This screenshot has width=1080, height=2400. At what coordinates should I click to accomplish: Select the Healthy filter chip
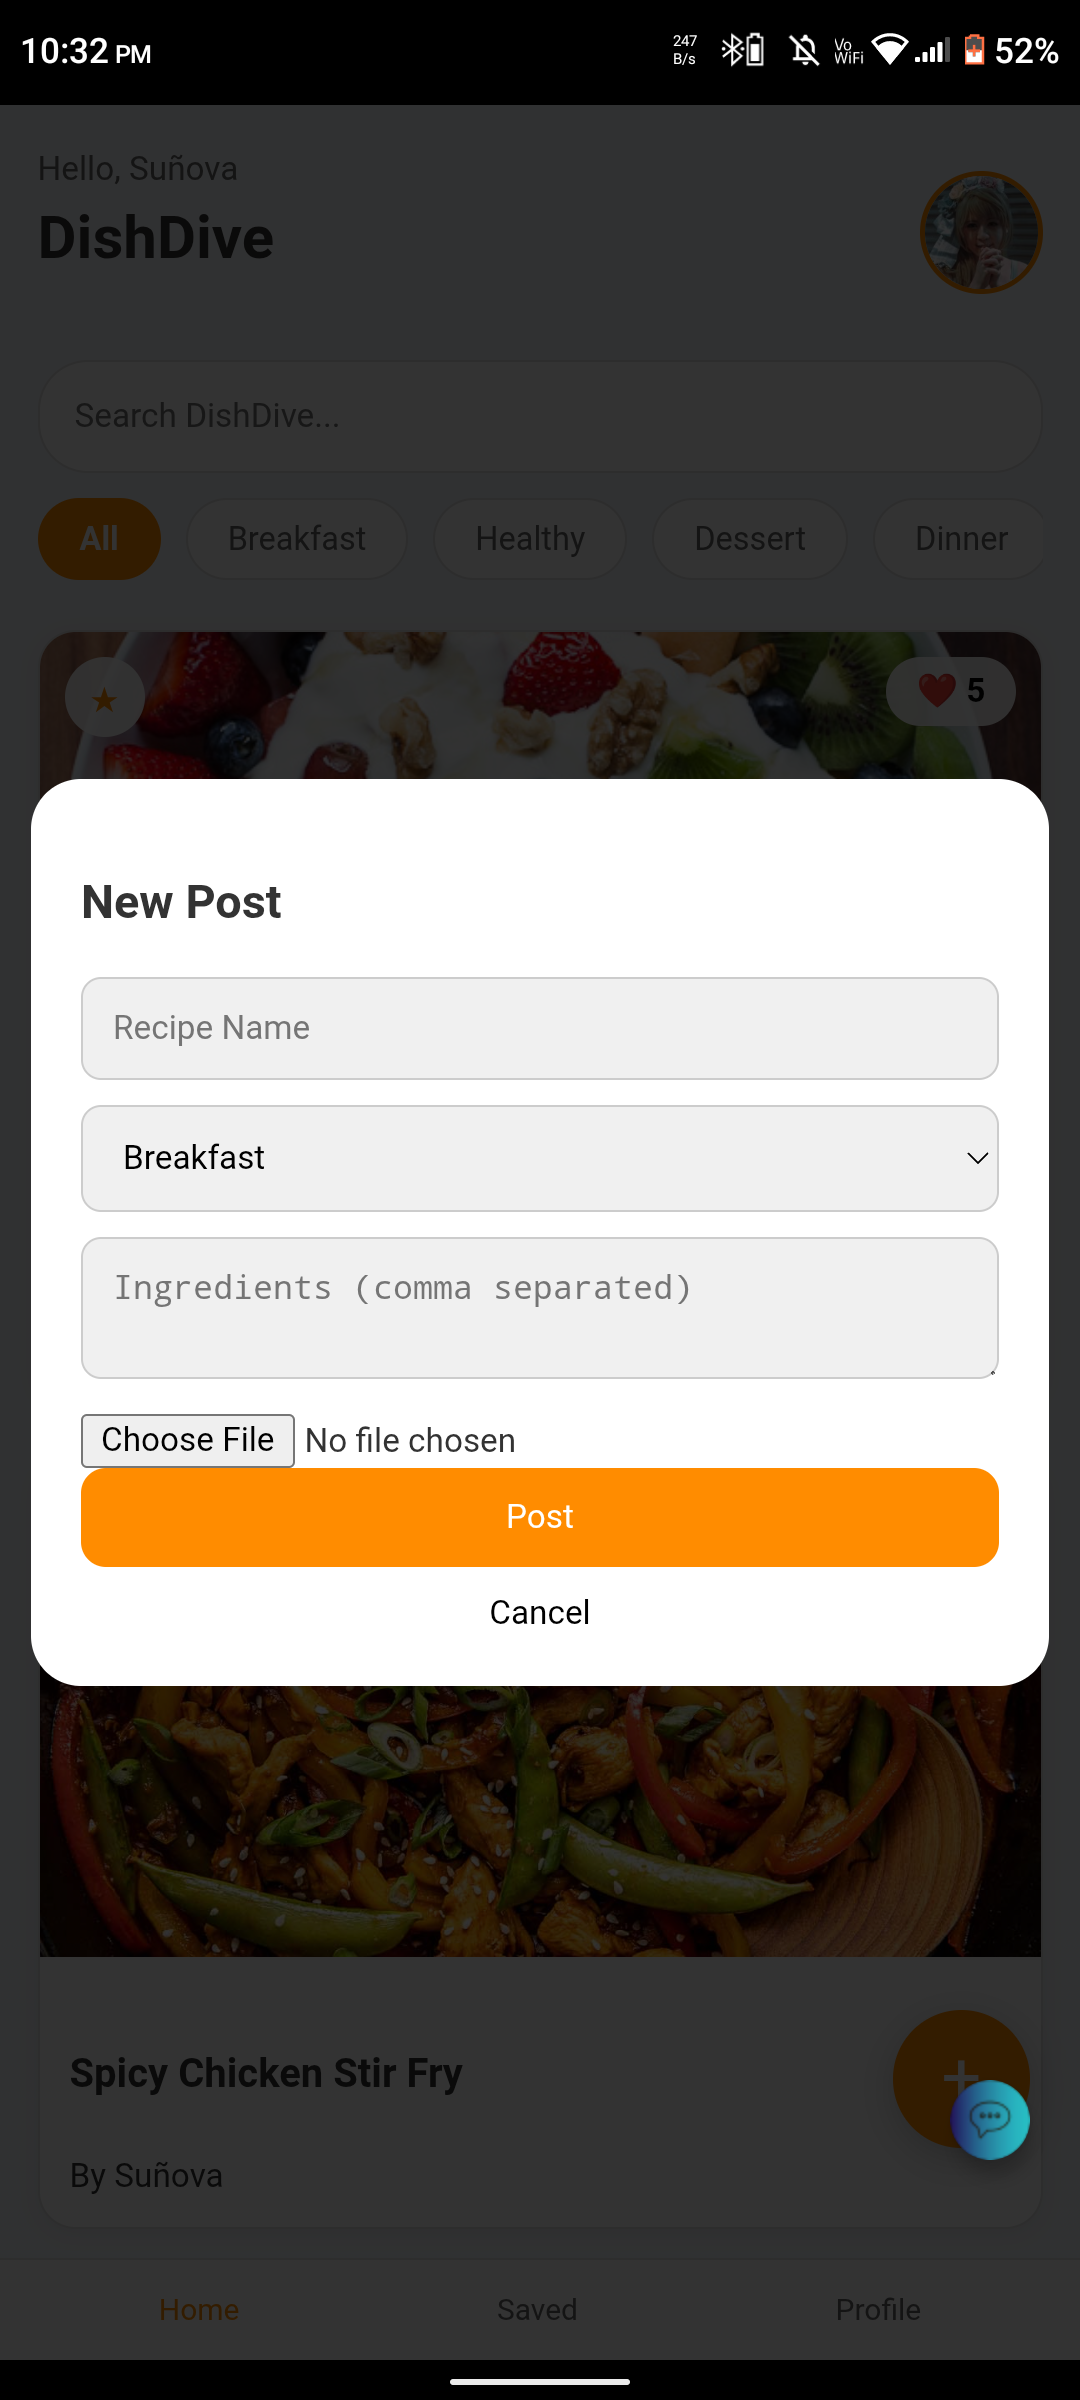(x=530, y=539)
